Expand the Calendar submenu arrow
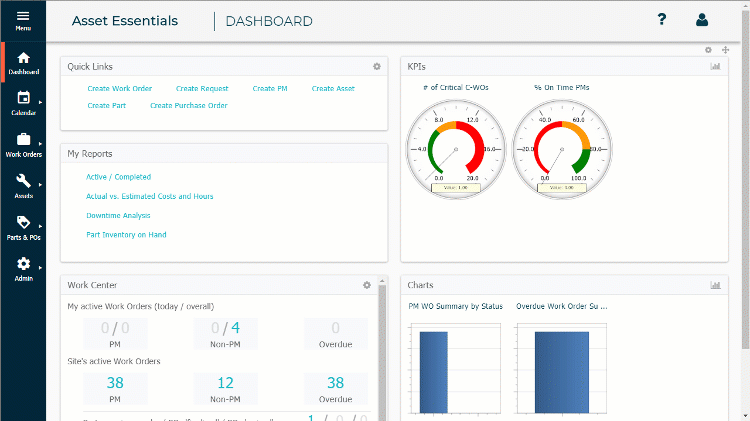Screen dimensions: 750x421 tap(40, 102)
